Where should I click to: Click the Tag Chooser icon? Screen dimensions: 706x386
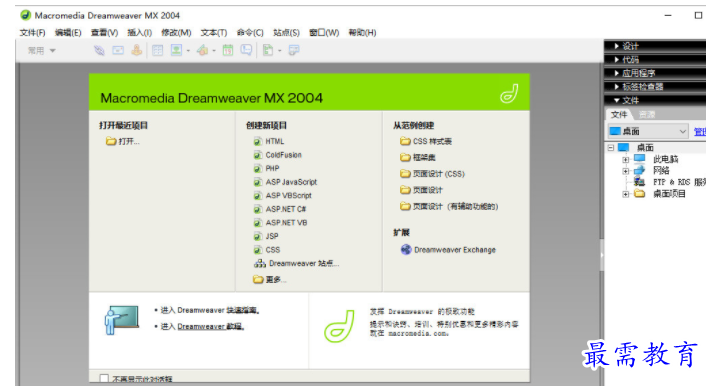click(294, 50)
